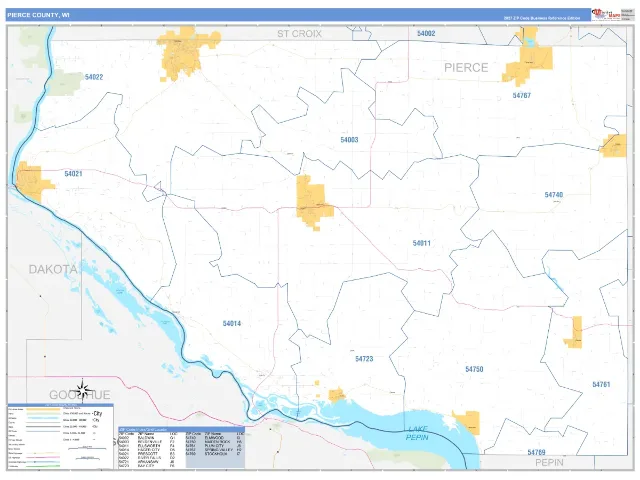Select the 54011 ZIP code label
The width and height of the screenshot is (640, 480).
[422, 243]
